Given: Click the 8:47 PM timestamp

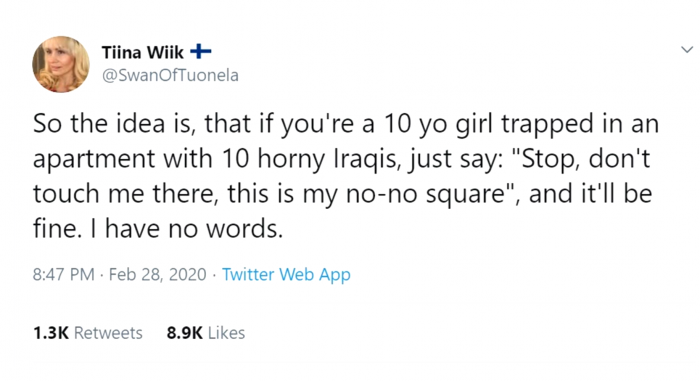Looking at the screenshot, I should 63,274.
